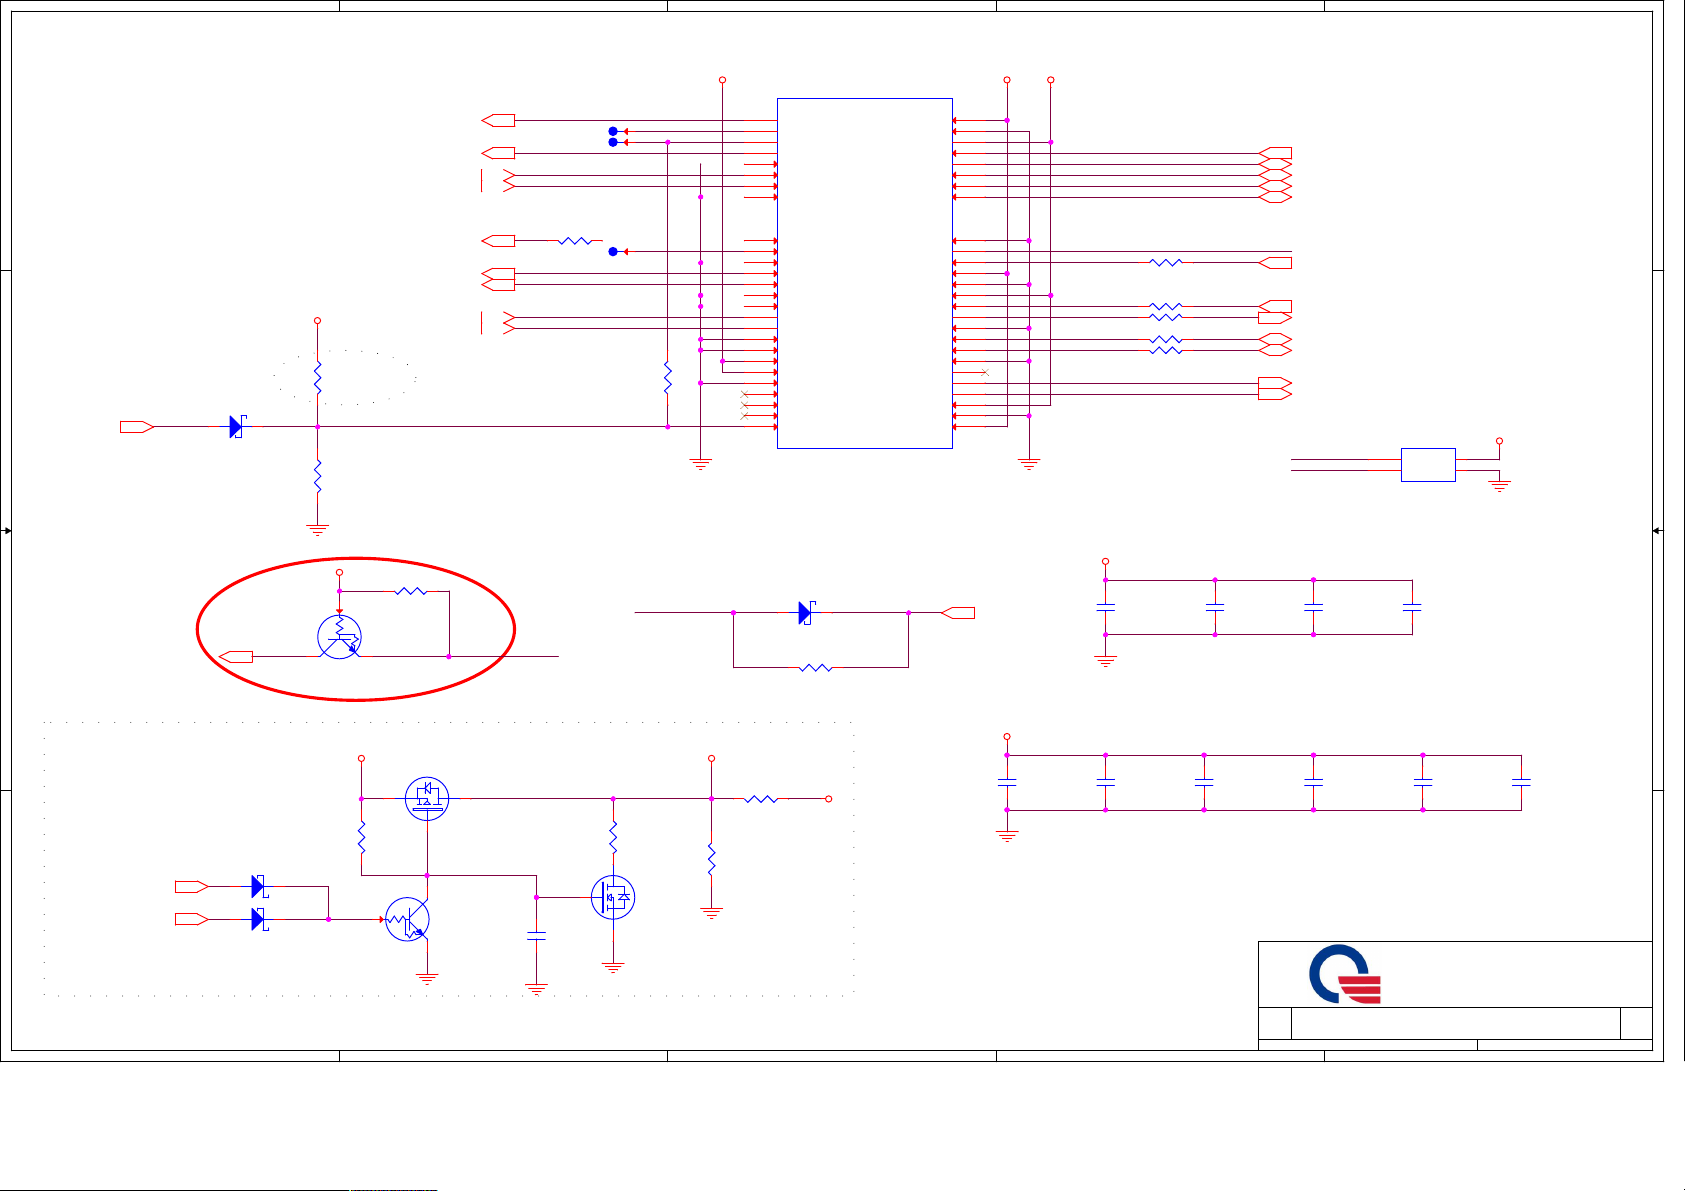Click the ground symbol right of small component box
Image resolution: width=1685 pixels, height=1191 pixels.
(1499, 486)
